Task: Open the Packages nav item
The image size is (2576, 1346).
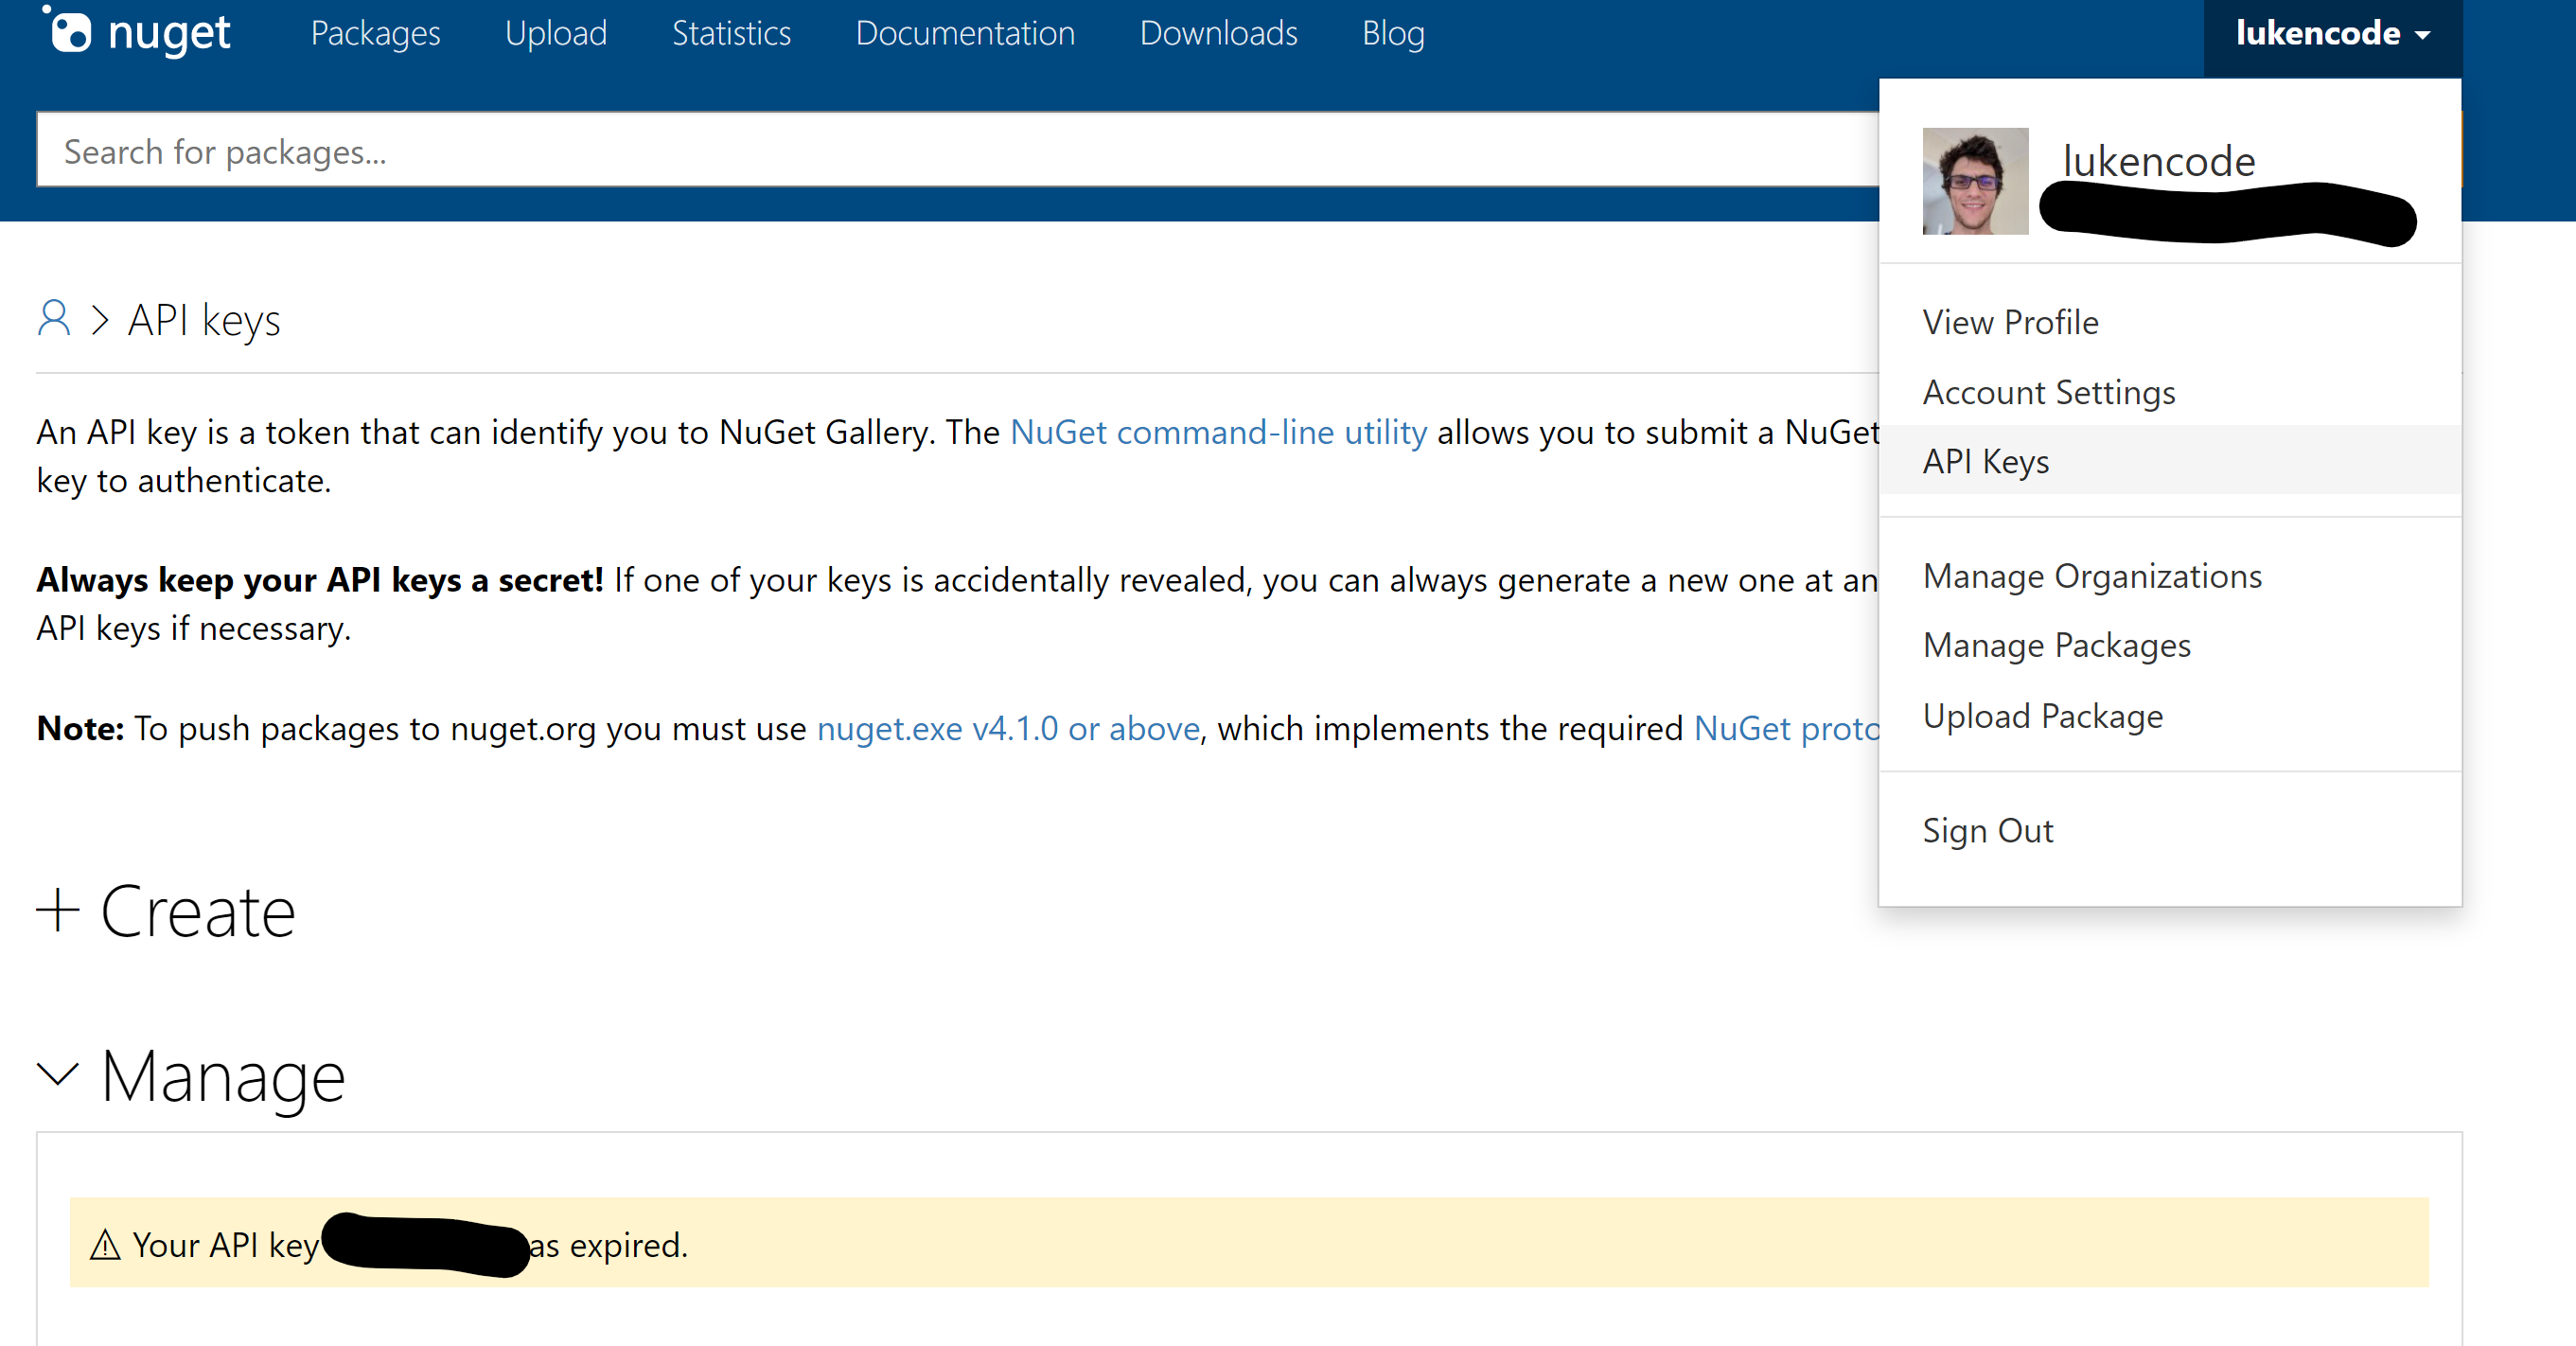Action: (375, 34)
